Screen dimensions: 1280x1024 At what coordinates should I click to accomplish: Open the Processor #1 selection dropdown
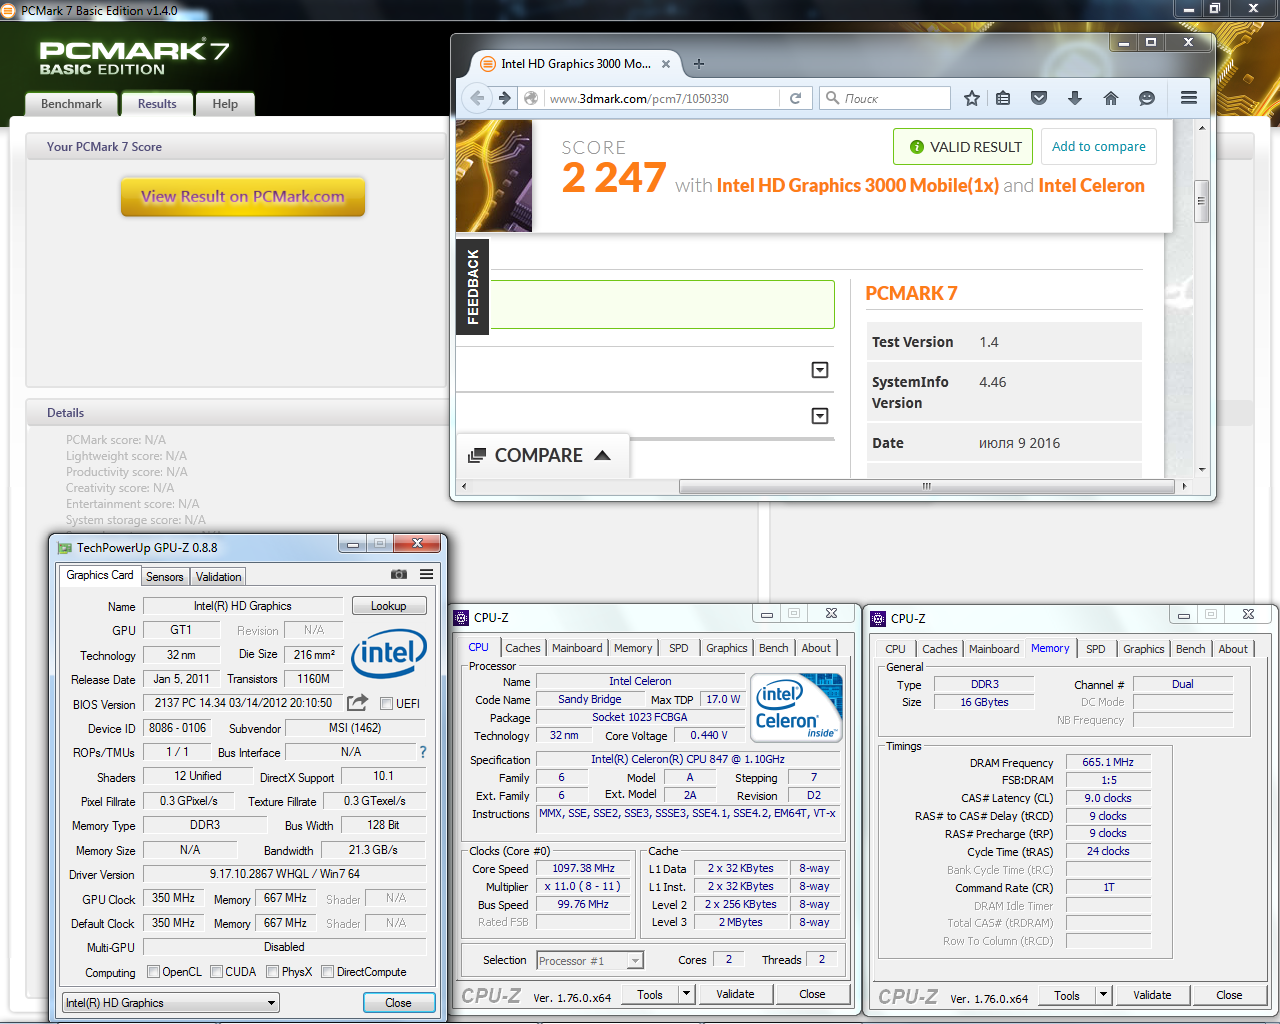pyautogui.click(x=590, y=961)
